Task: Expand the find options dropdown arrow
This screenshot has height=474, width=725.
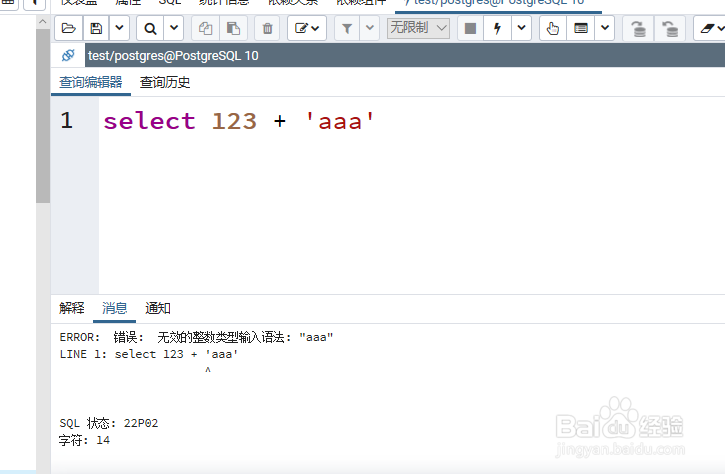Action: pos(174,28)
